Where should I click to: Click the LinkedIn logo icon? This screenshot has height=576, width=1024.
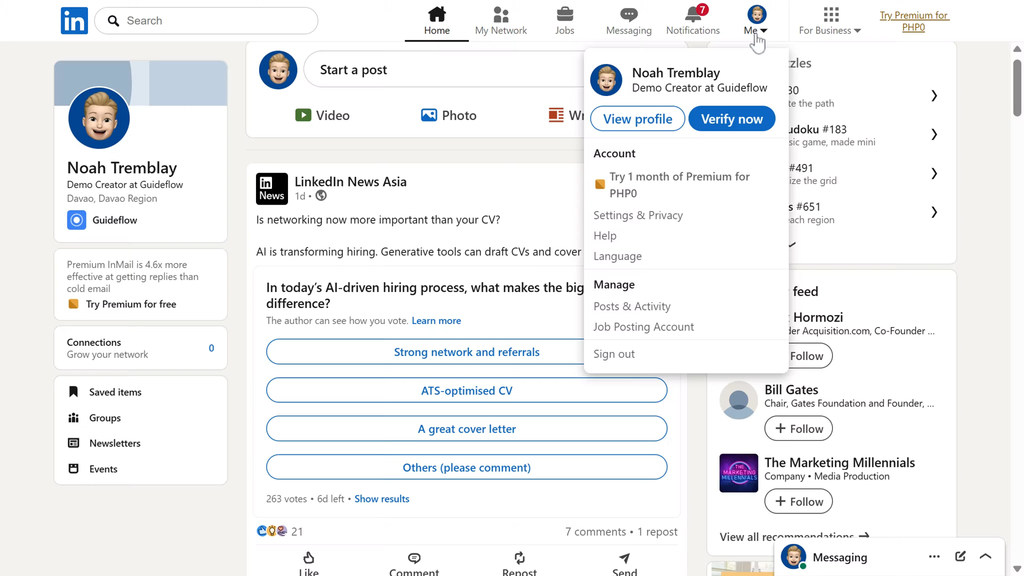(74, 21)
